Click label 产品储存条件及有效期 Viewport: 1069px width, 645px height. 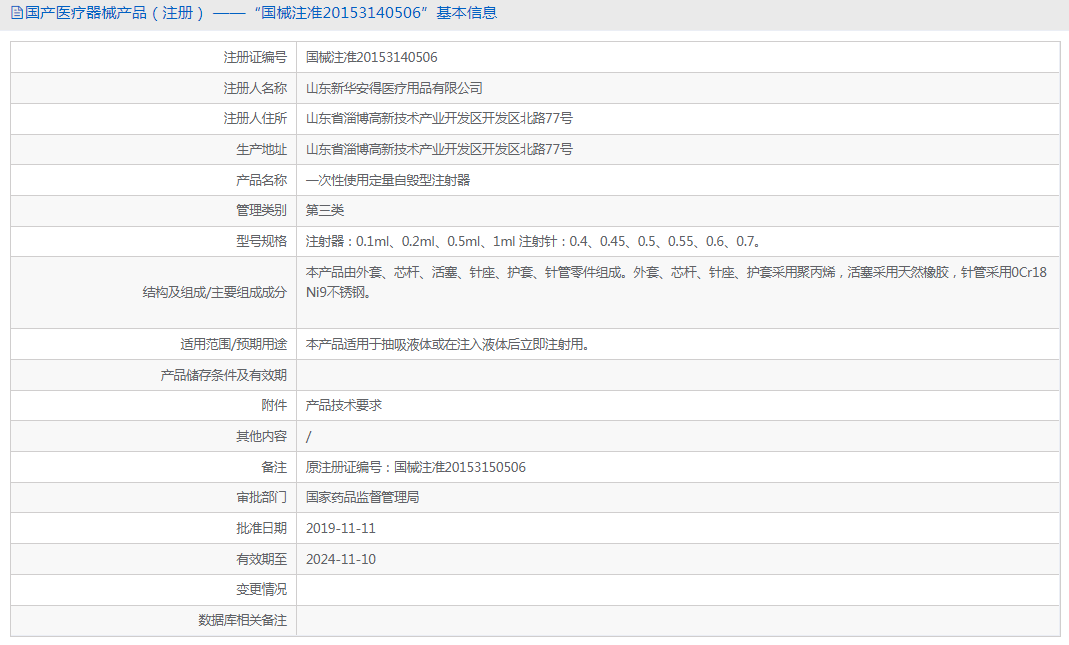[x=224, y=375]
